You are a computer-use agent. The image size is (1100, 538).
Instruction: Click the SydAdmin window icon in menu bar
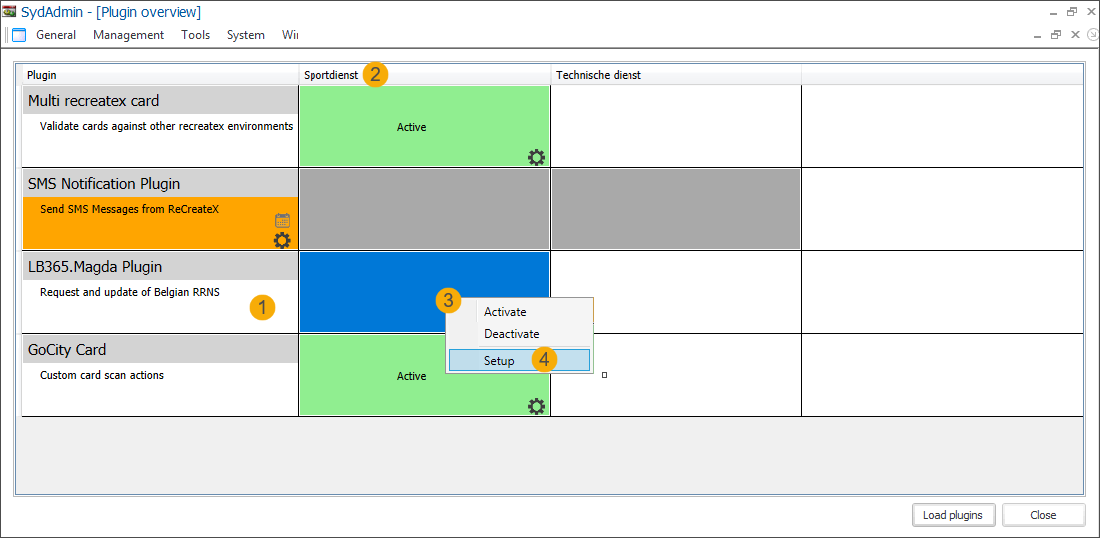click(19, 35)
